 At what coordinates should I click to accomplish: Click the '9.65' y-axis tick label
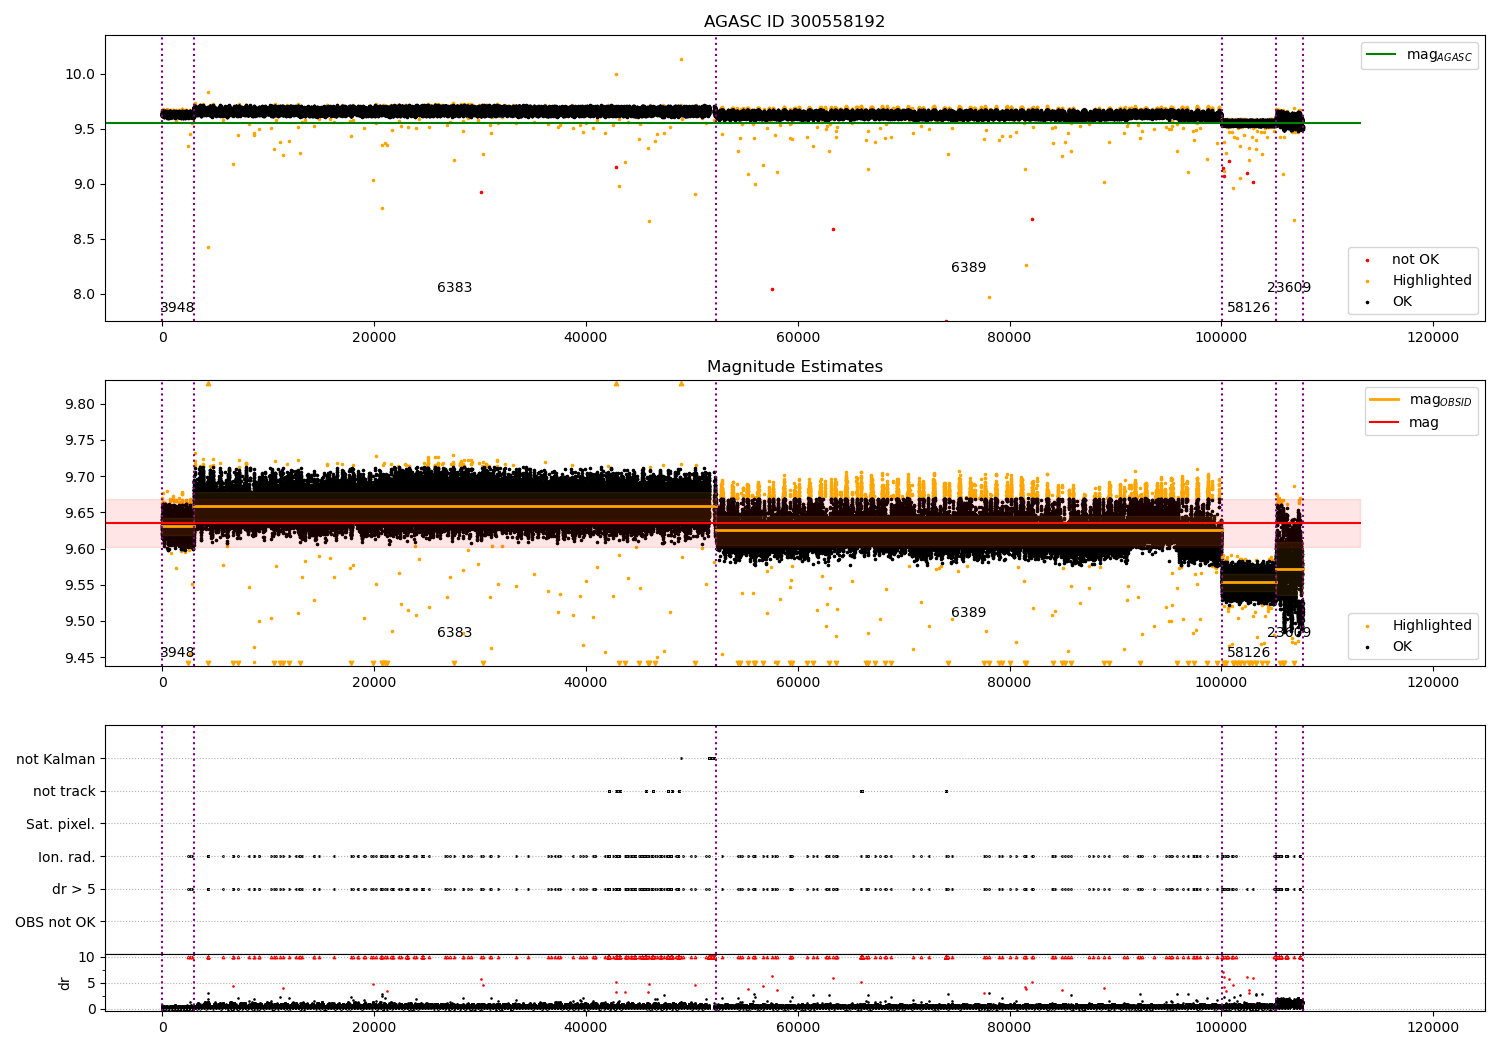pos(80,514)
